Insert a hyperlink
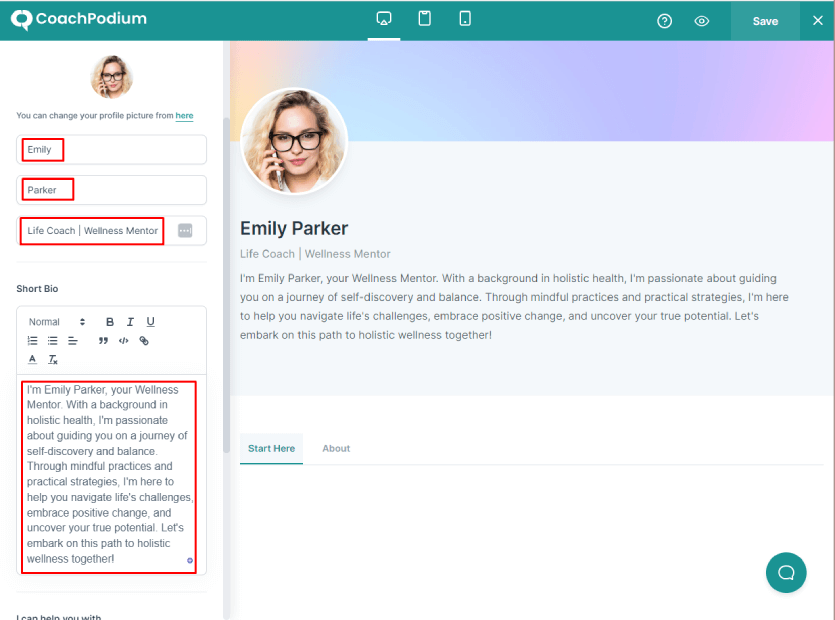The image size is (835, 620). [x=144, y=341]
